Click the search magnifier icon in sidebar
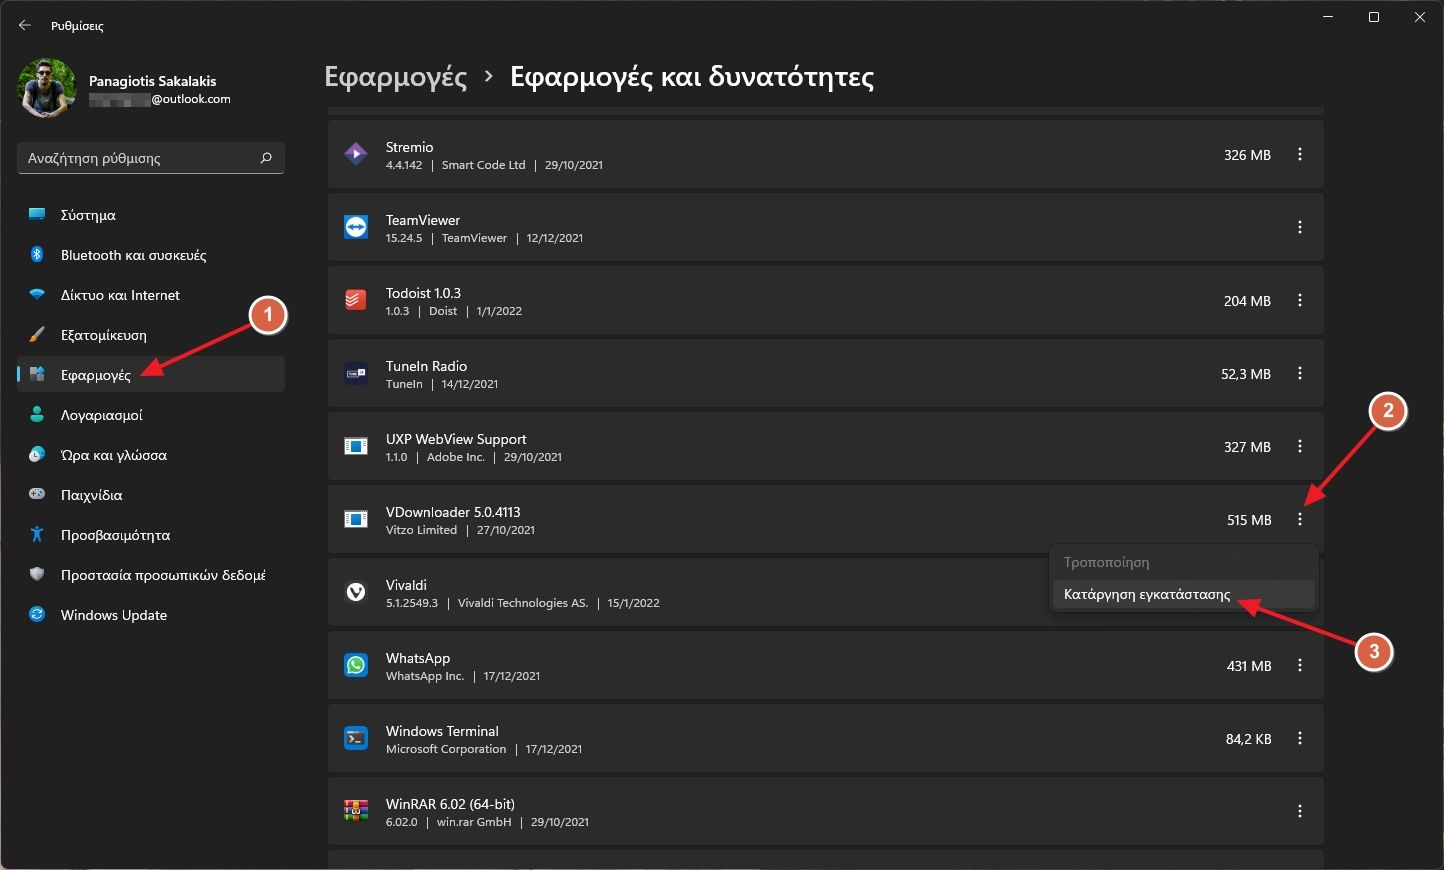Image resolution: width=1444 pixels, height=870 pixels. pos(266,158)
